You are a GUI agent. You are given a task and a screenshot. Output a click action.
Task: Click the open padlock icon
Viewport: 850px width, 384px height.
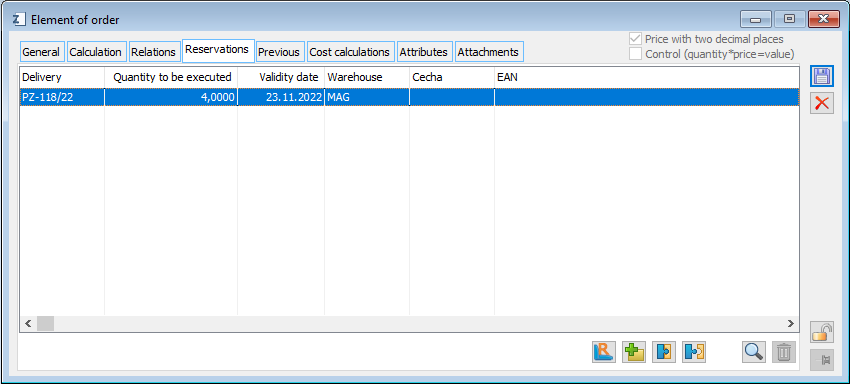click(822, 331)
